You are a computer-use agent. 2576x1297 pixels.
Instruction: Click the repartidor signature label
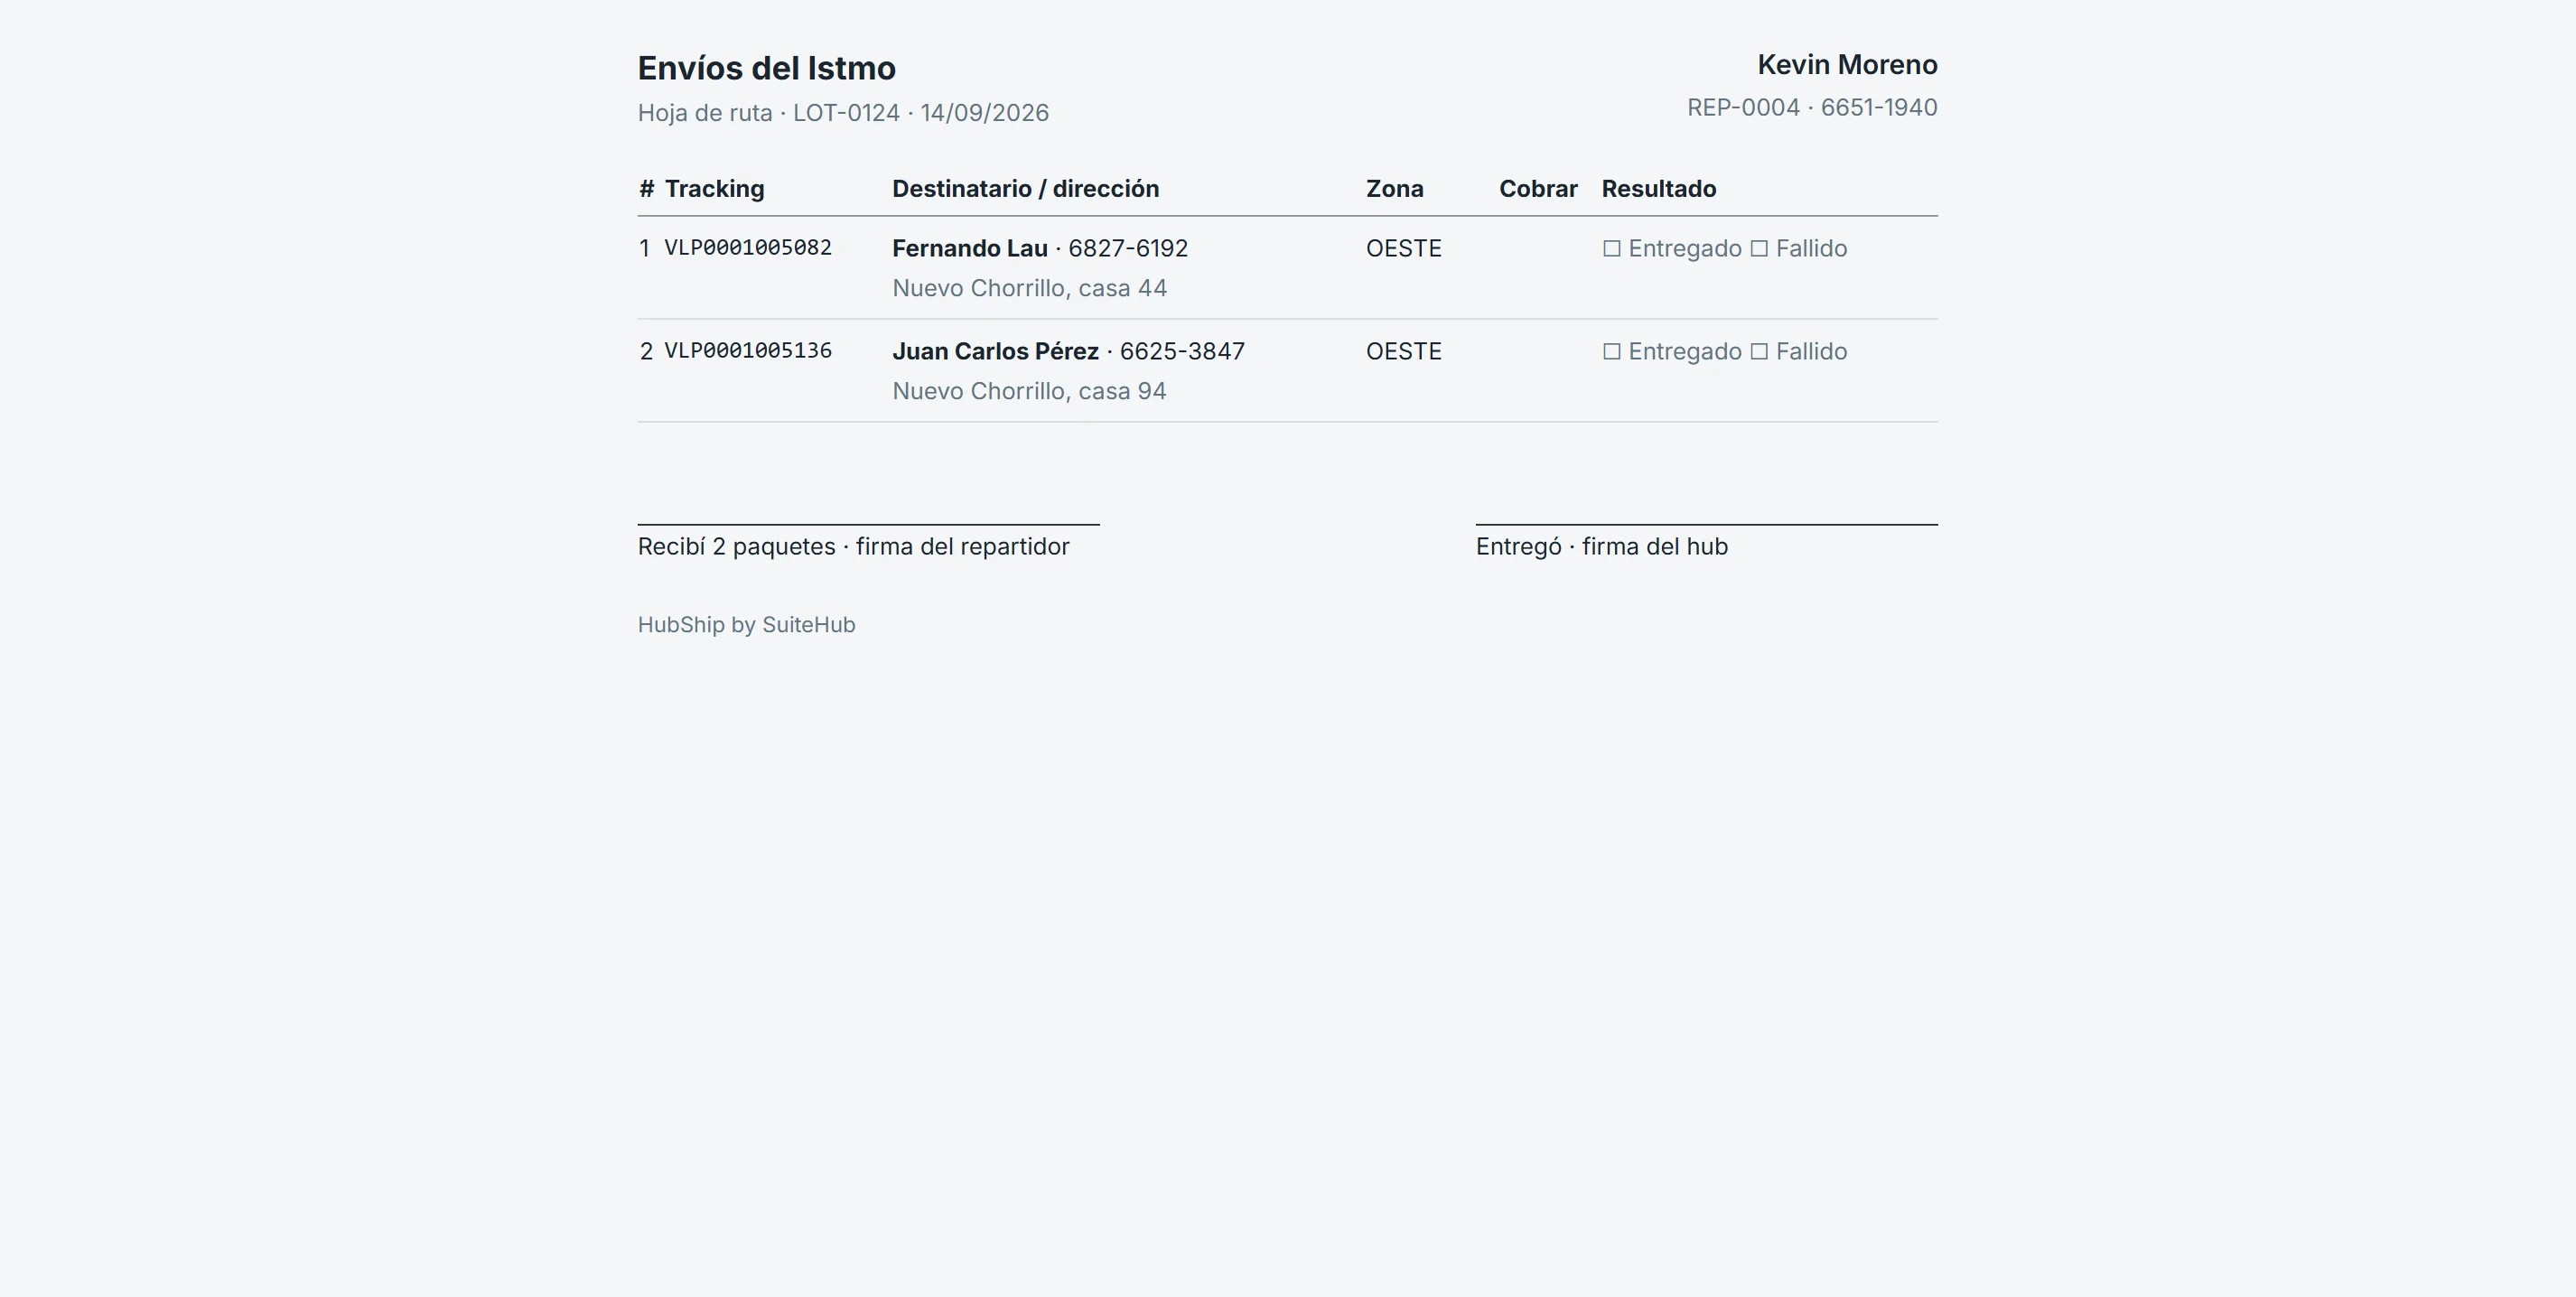[x=853, y=547]
